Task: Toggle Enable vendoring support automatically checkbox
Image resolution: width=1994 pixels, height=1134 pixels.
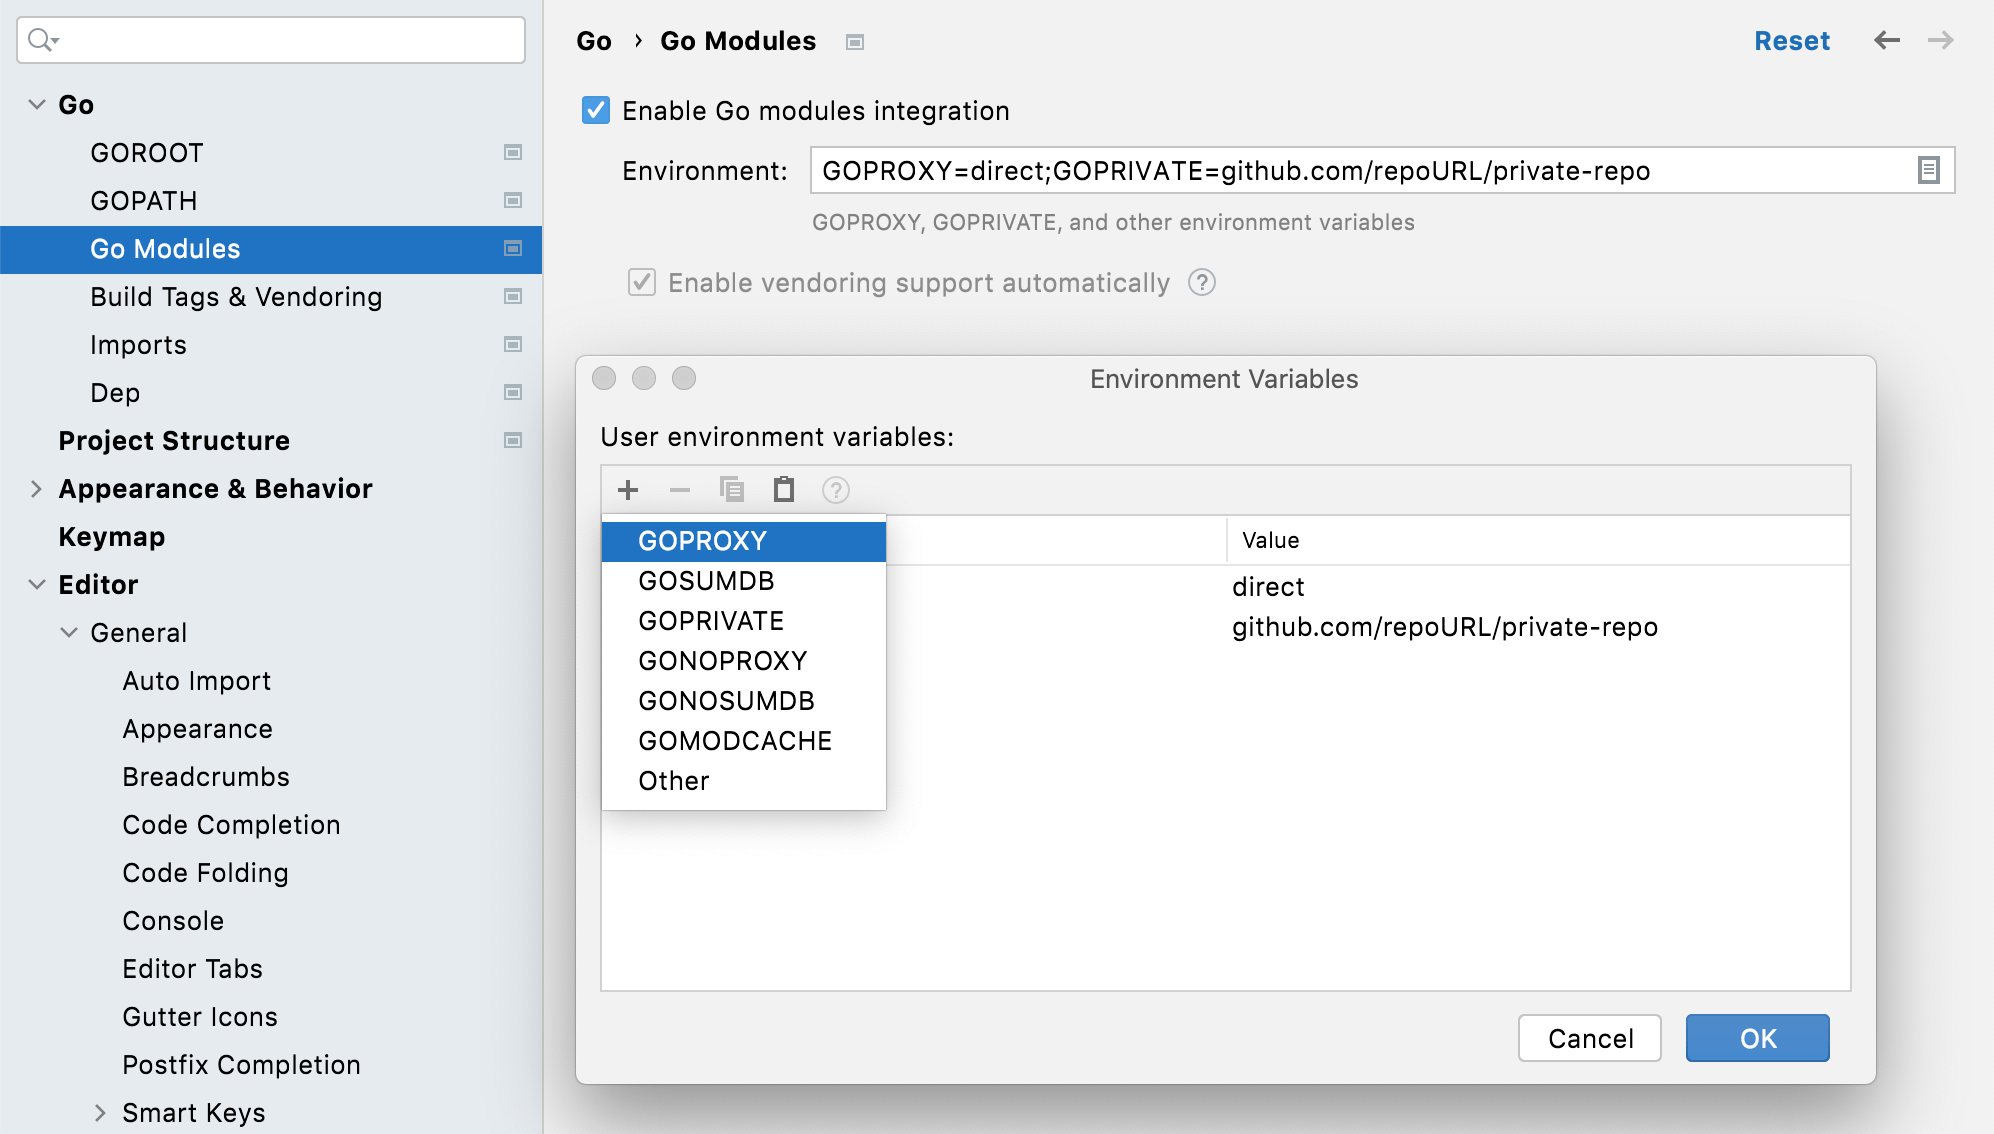Action: click(x=642, y=283)
